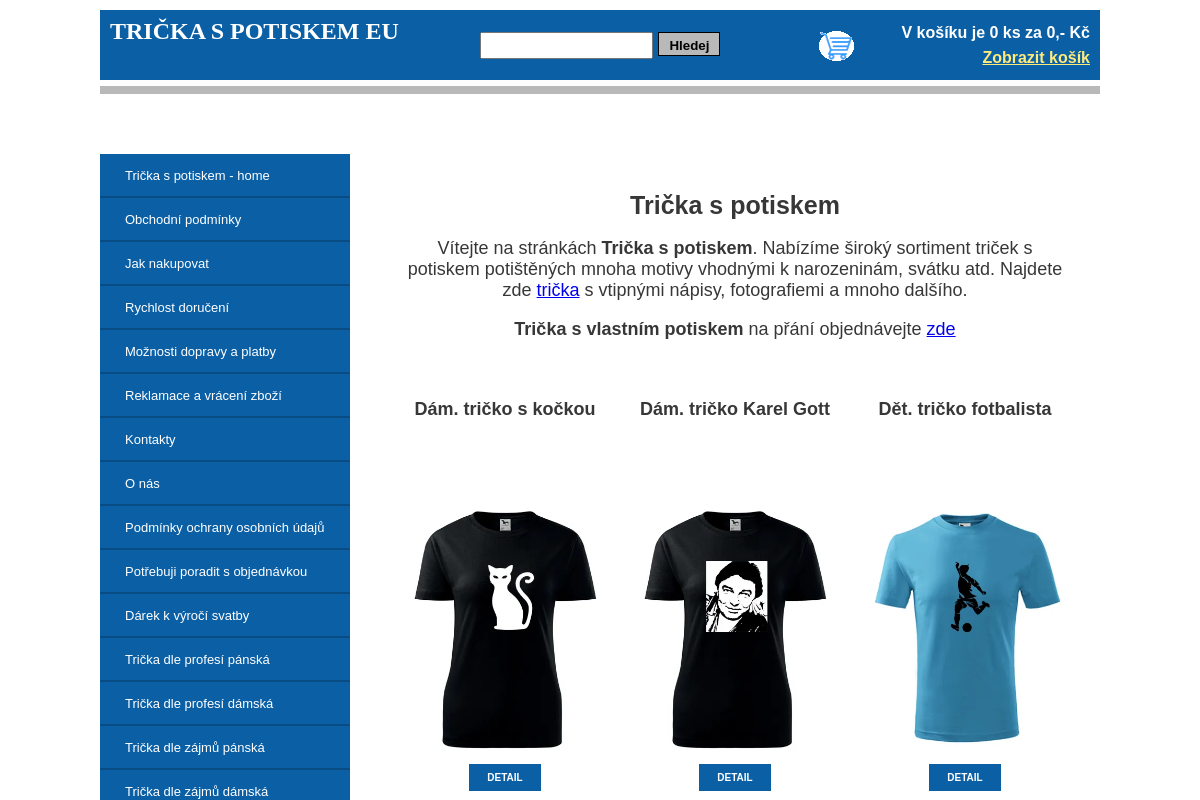Viewport: 1200px width, 800px height.
Task: Follow the trička link in welcome text
Action: (x=558, y=290)
